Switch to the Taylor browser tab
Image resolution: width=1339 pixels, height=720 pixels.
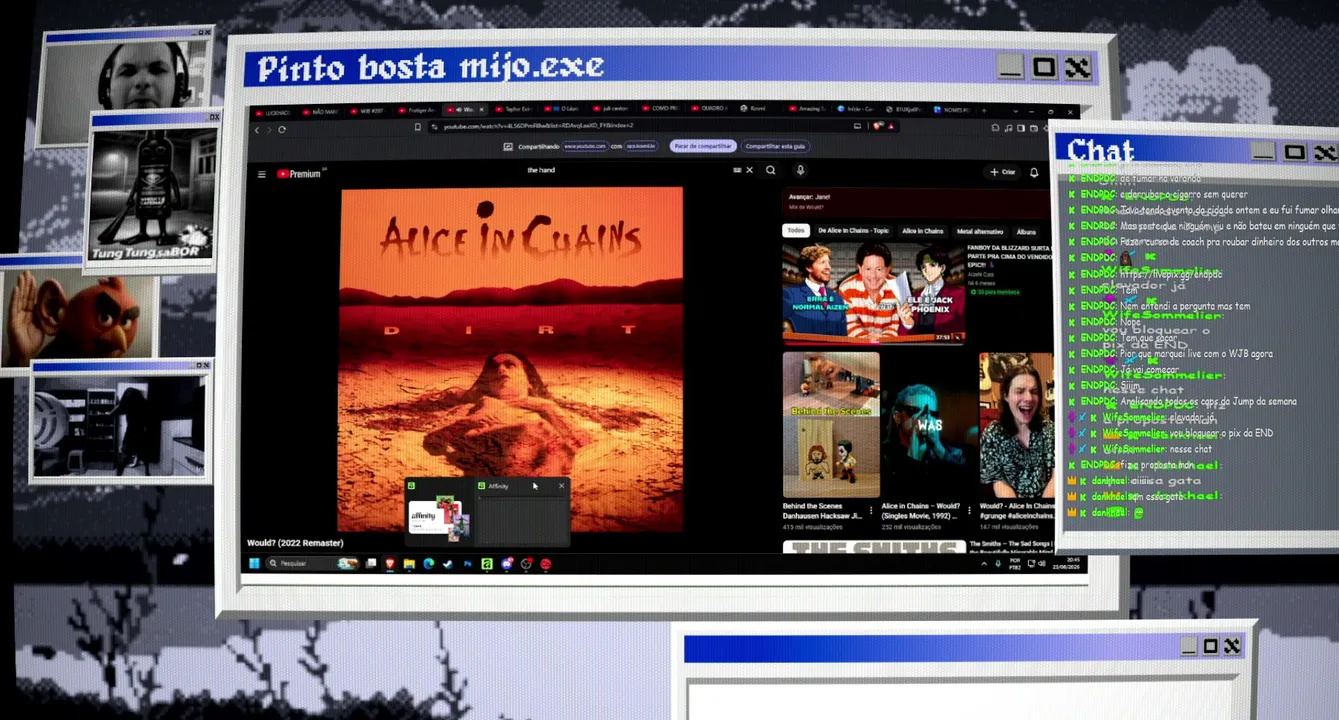(513, 110)
